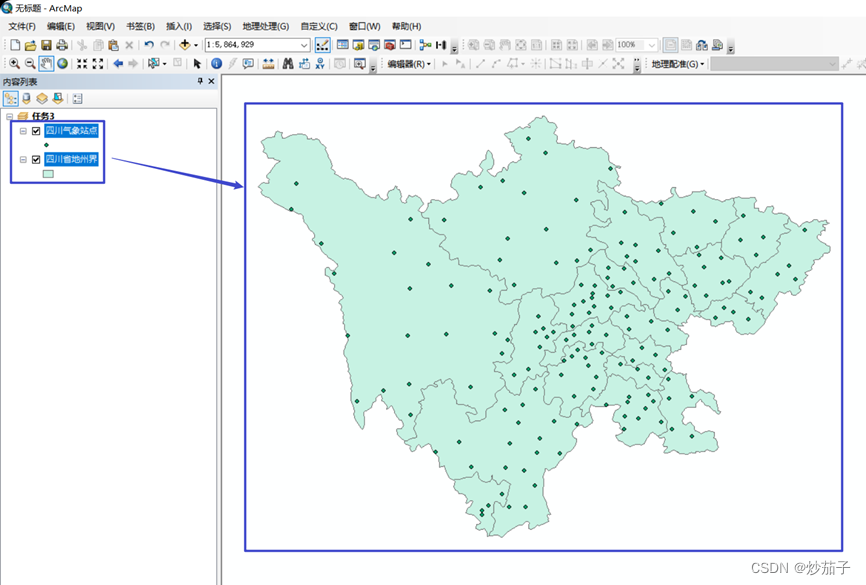Paste with the clipboard icon
Screen dimensions: 866x585
point(114,45)
